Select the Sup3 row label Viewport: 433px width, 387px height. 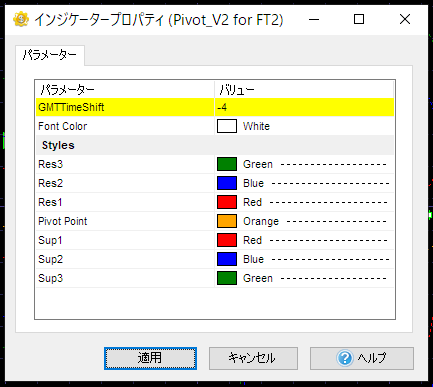[x=50, y=278]
